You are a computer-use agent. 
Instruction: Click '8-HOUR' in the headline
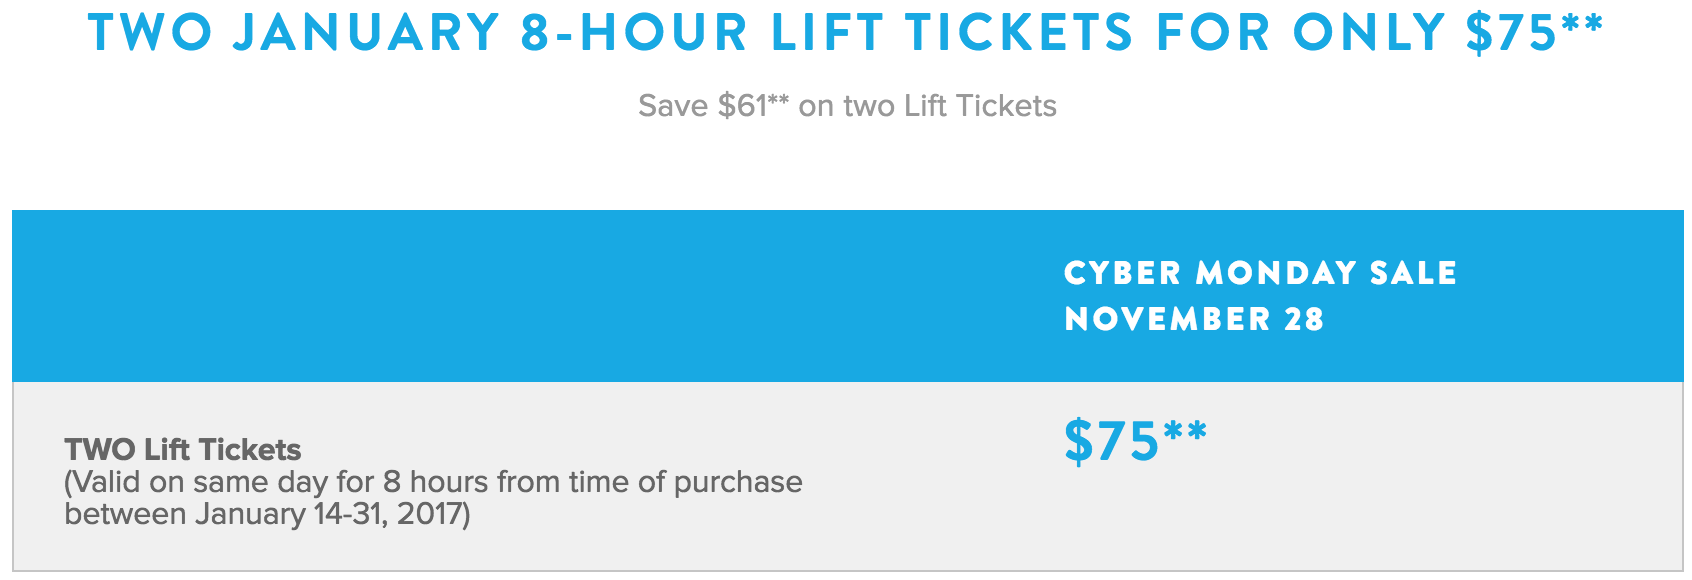(634, 32)
